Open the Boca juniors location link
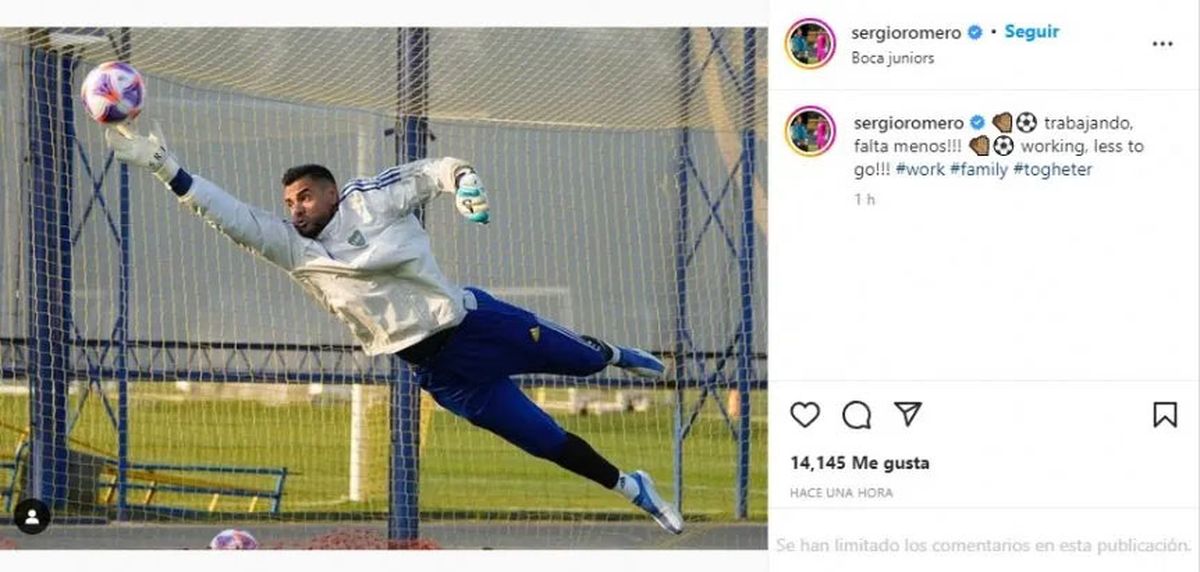Screen dimensions: 1200x572 [893, 58]
